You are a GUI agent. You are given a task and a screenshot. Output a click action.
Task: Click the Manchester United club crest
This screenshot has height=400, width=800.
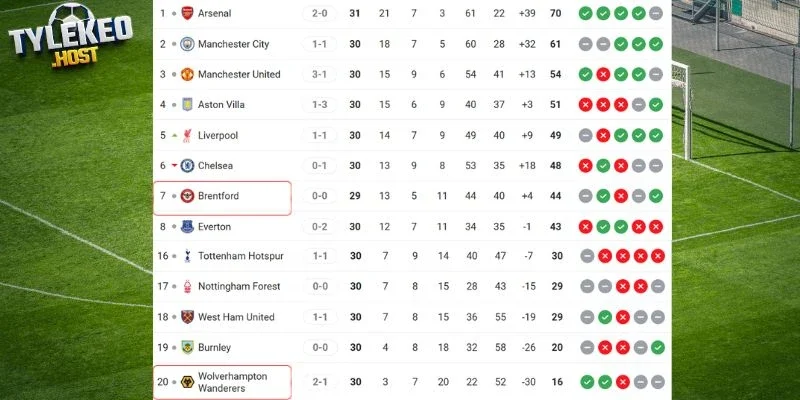point(187,74)
